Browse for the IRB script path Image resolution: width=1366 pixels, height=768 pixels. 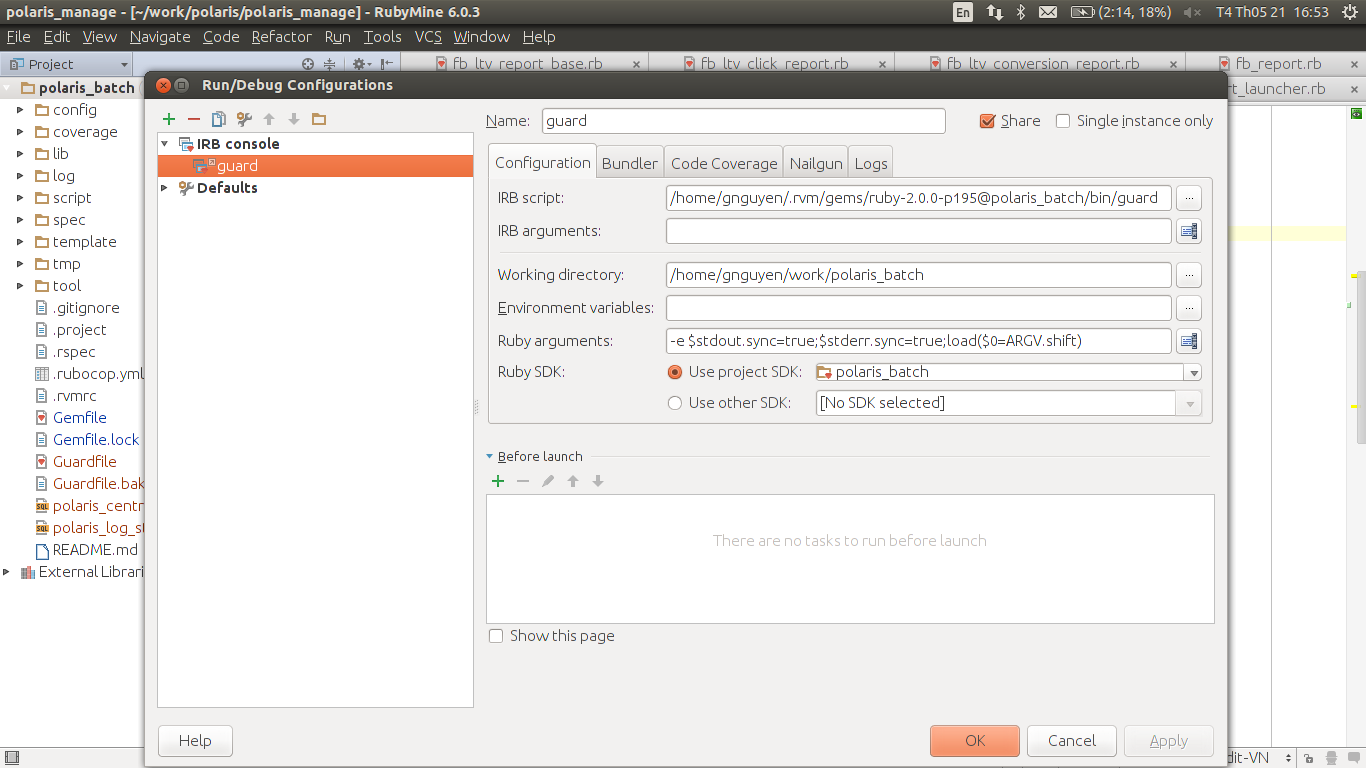pos(1189,198)
